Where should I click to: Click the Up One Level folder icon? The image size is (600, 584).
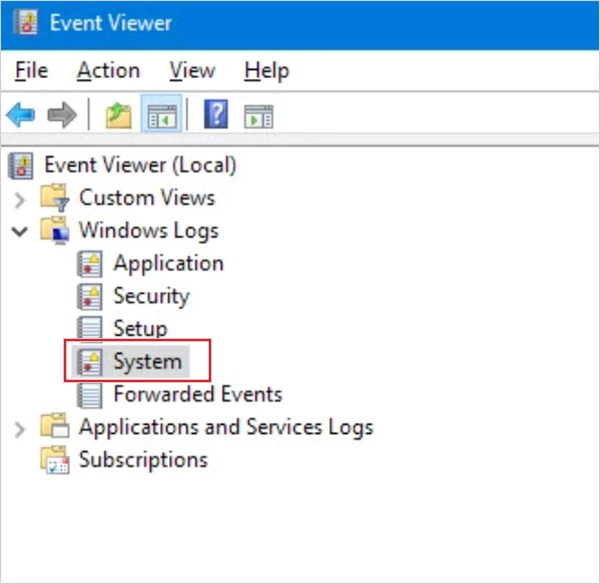(x=119, y=115)
